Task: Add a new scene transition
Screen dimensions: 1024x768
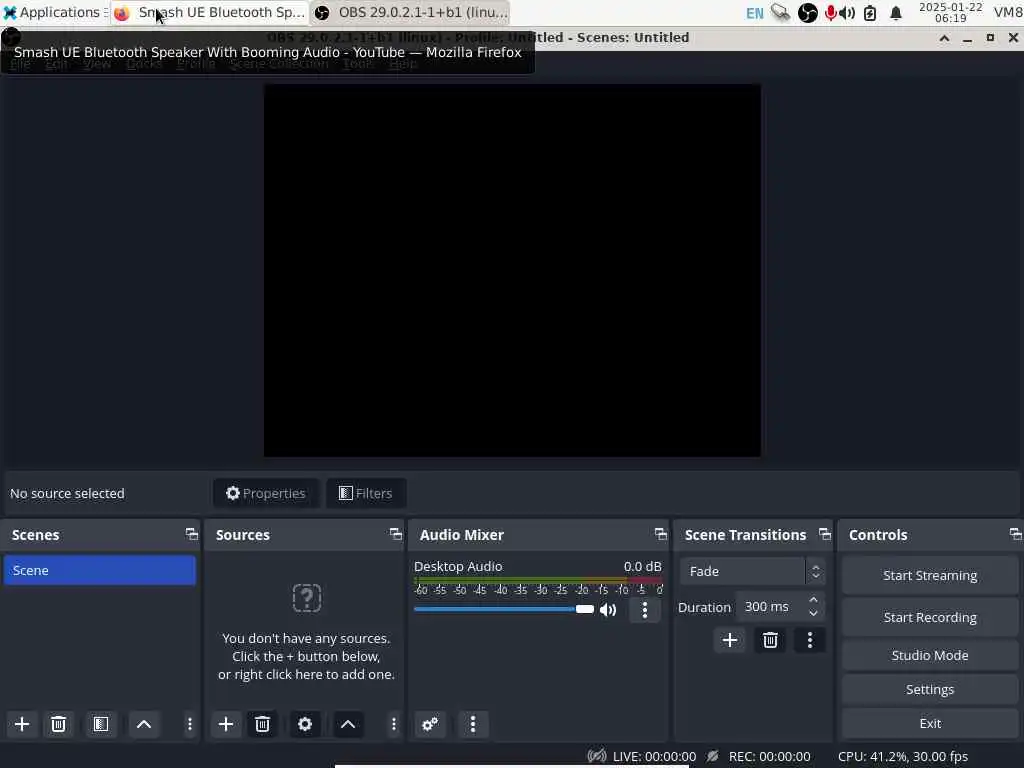Action: [730, 640]
